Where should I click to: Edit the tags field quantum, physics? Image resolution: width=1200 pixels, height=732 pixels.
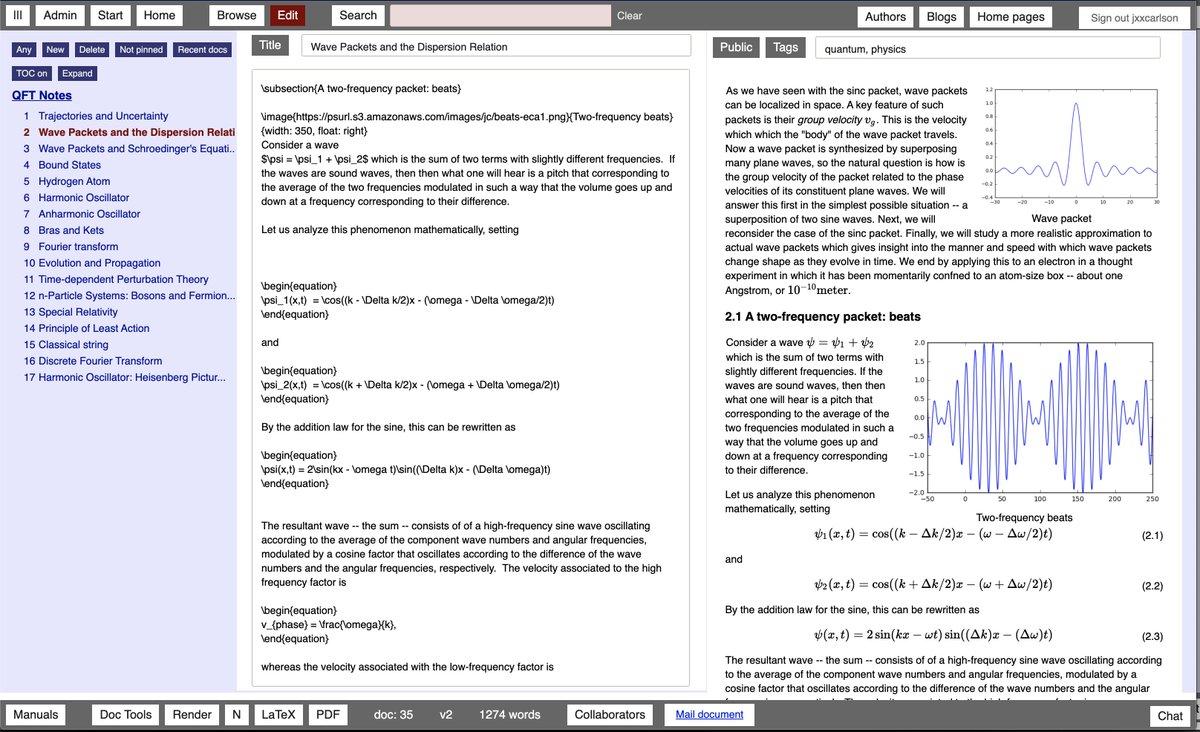(x=987, y=48)
